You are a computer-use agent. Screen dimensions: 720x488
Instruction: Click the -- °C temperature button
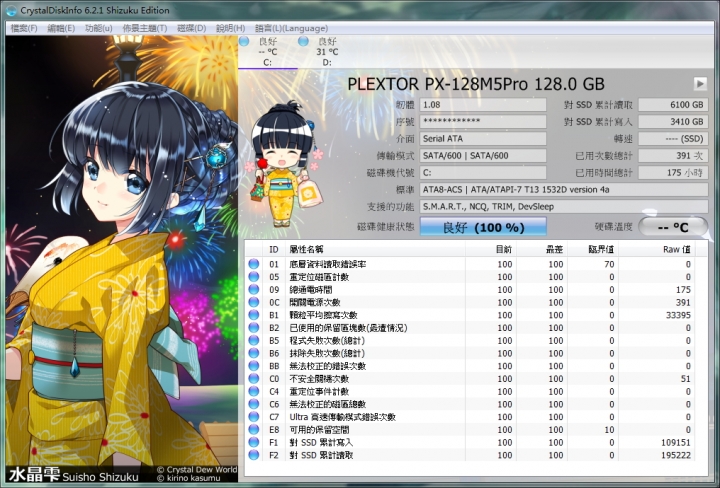coord(673,227)
